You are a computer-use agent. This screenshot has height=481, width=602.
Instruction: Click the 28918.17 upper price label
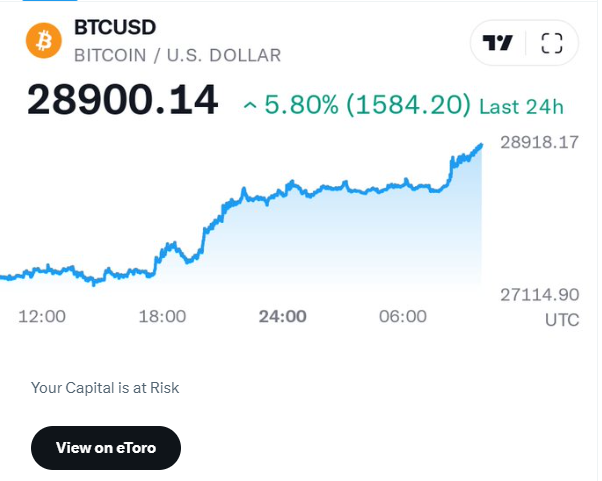pos(538,142)
